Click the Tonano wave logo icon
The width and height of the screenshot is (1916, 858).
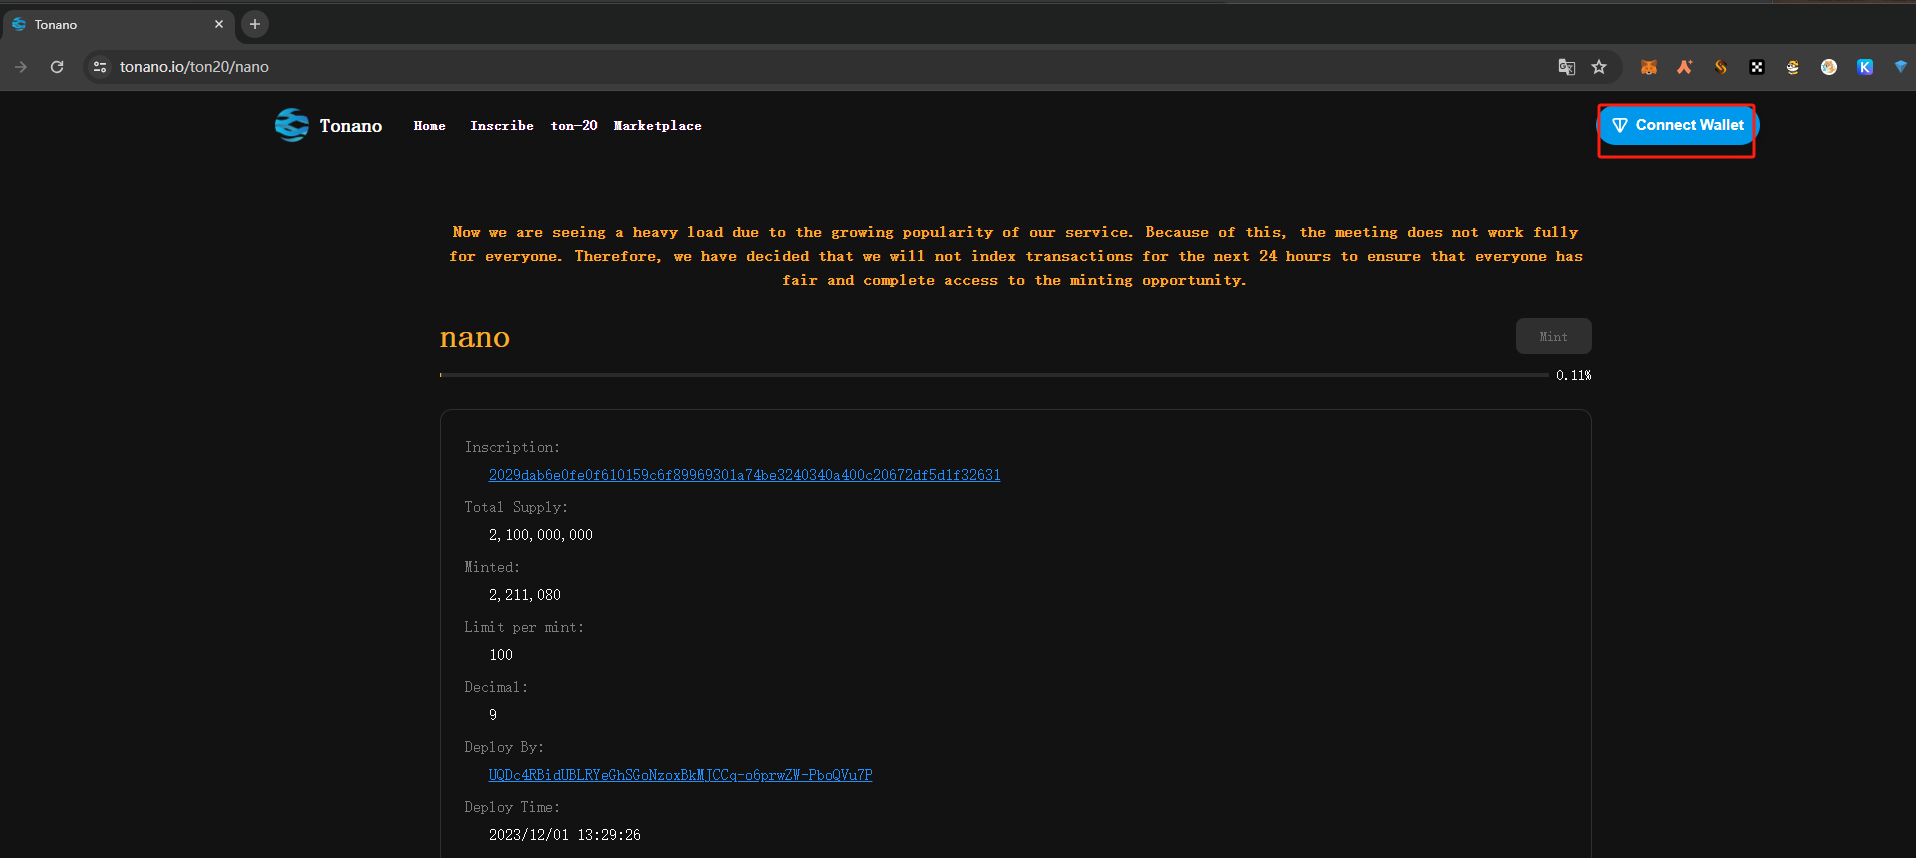(x=292, y=125)
